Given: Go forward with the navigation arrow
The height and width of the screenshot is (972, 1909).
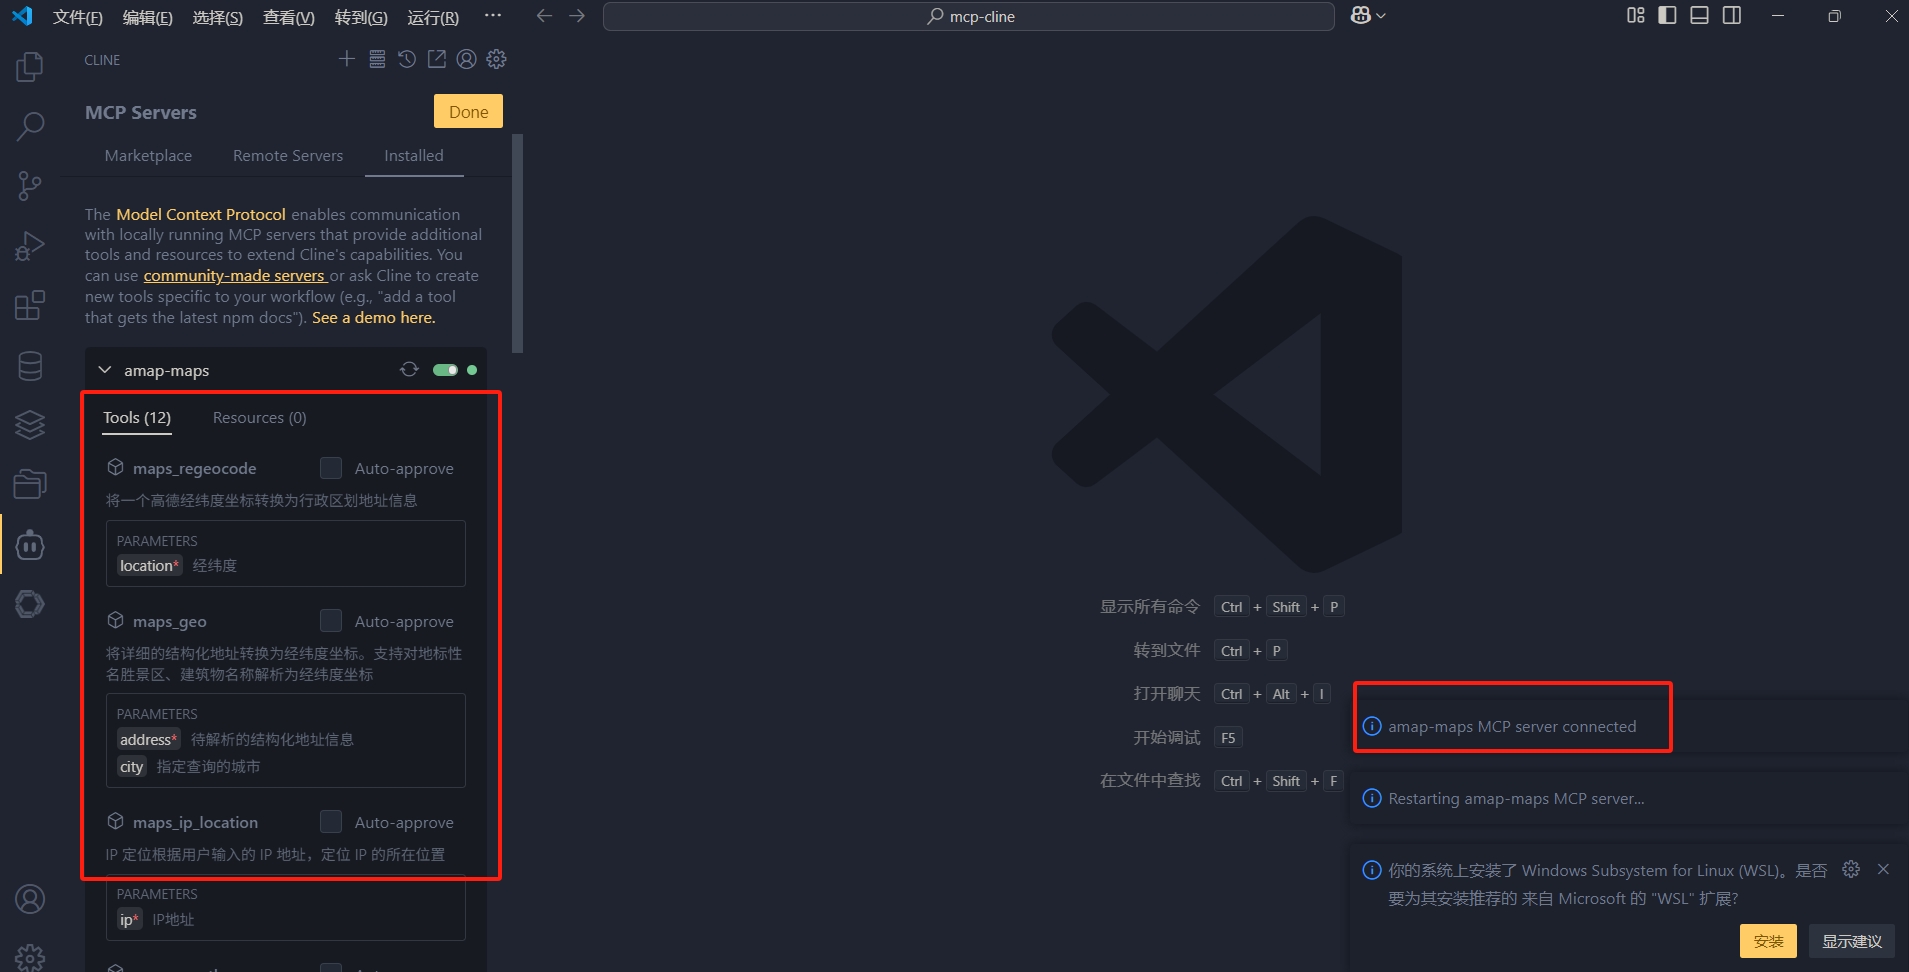Looking at the screenshot, I should [577, 16].
